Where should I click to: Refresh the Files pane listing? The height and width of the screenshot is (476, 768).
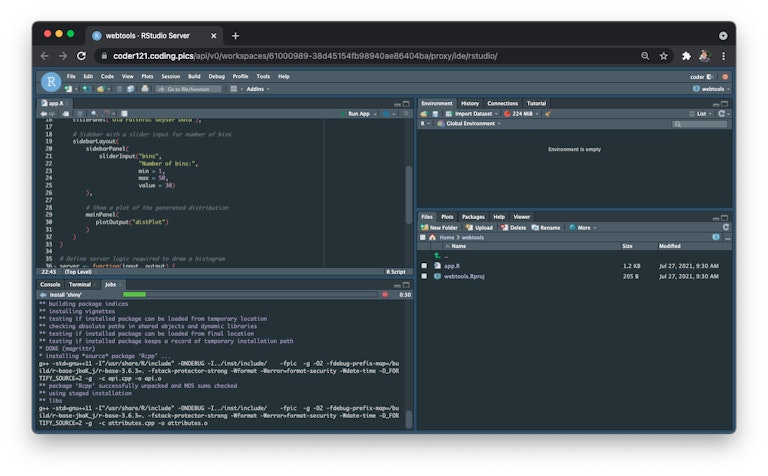tap(726, 227)
